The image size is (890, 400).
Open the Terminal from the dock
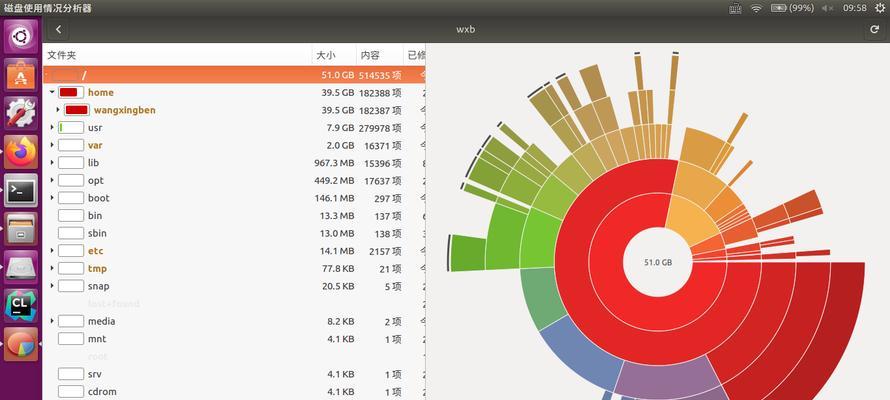point(20,190)
